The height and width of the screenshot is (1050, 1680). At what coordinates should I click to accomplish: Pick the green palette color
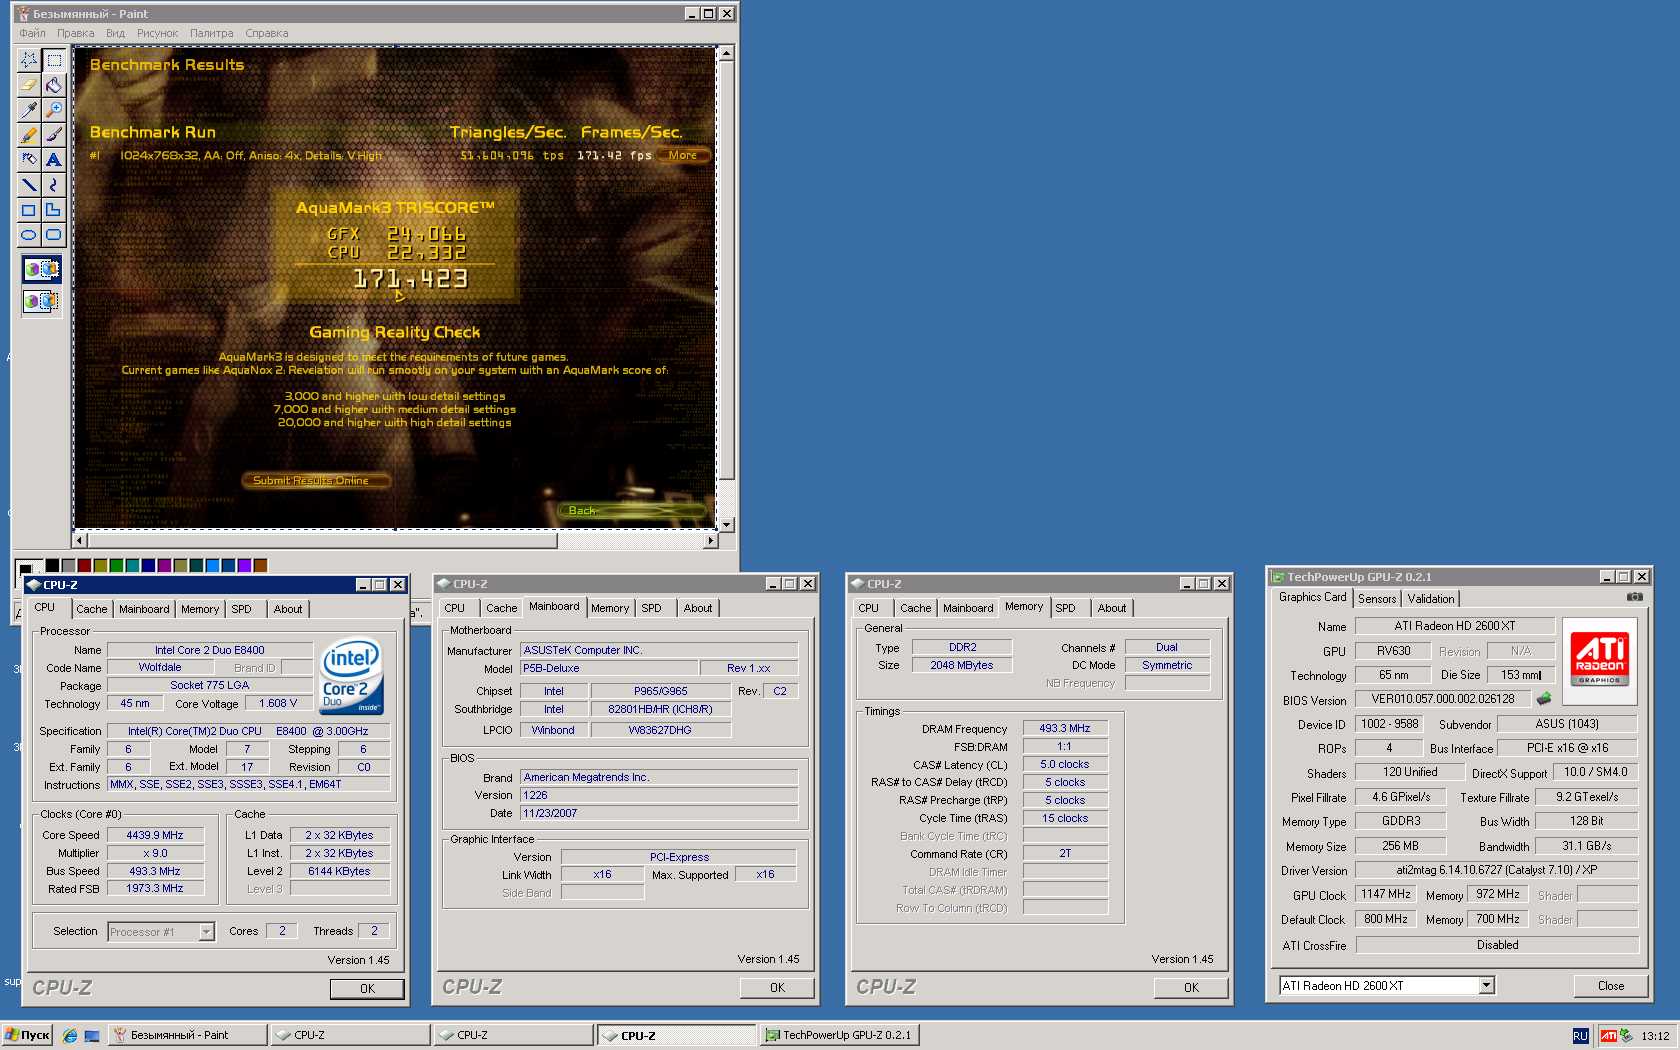click(x=117, y=566)
